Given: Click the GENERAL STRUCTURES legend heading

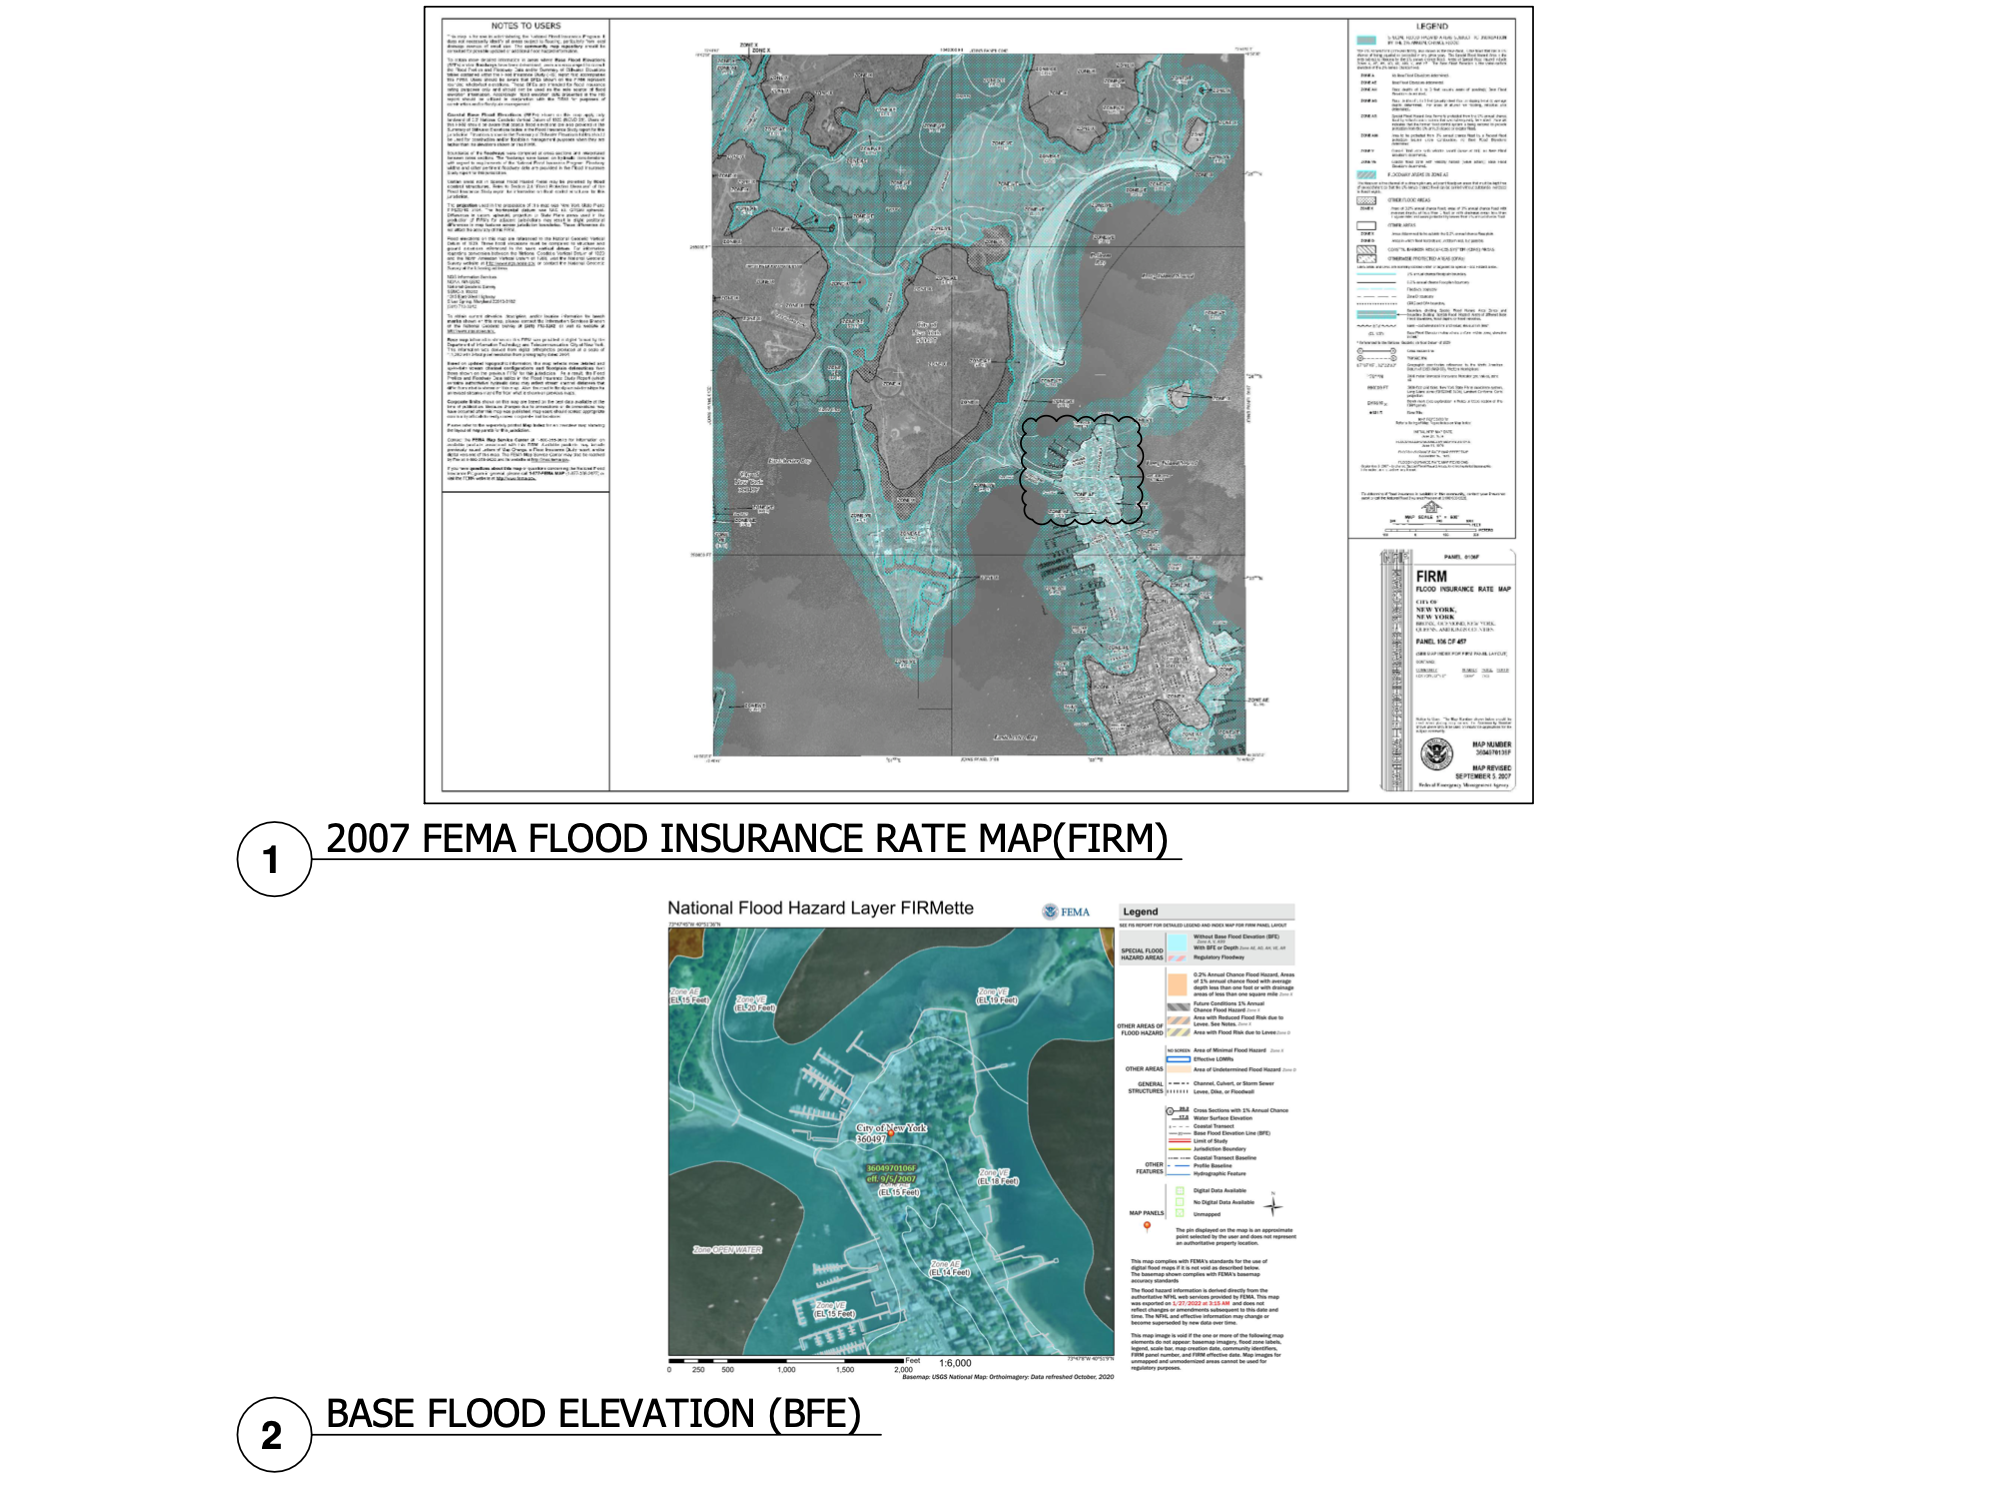Looking at the screenshot, I should [1146, 1087].
